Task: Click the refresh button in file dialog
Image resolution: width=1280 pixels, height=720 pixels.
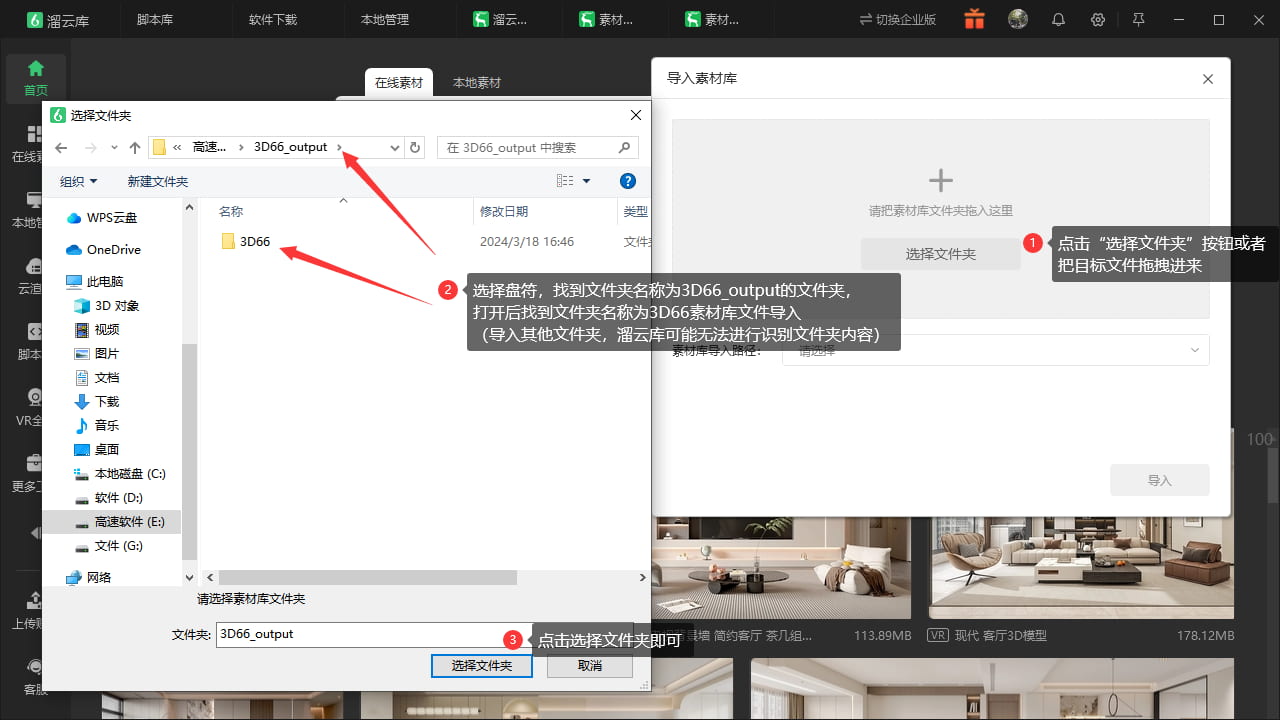Action: coord(416,147)
